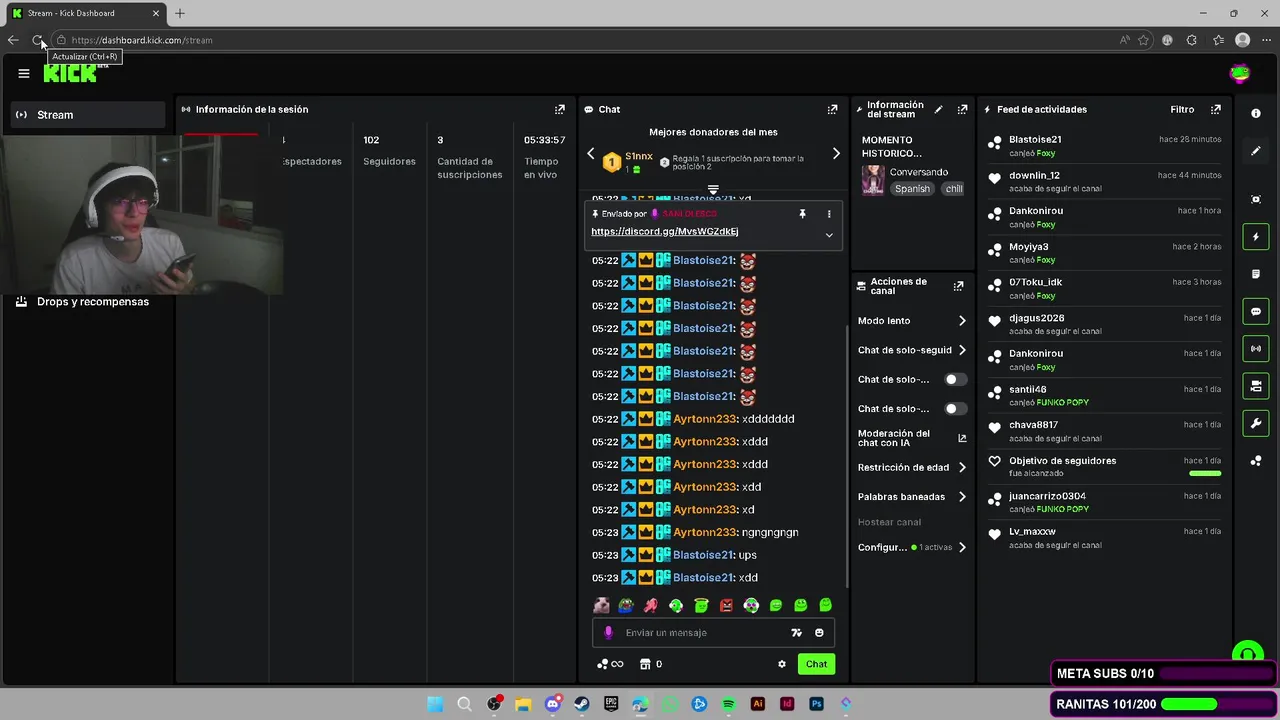
Task: Go to previous top donor
Action: tap(590, 154)
